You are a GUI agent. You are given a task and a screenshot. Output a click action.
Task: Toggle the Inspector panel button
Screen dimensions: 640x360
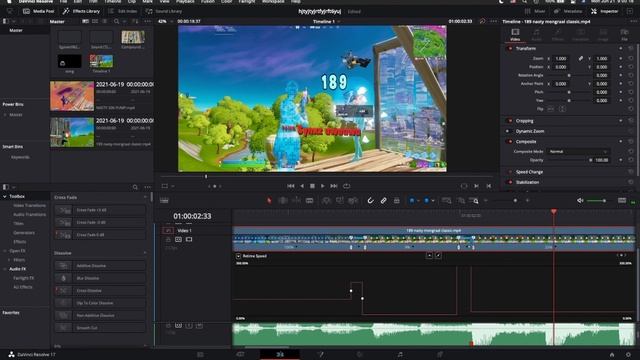(x=604, y=11)
